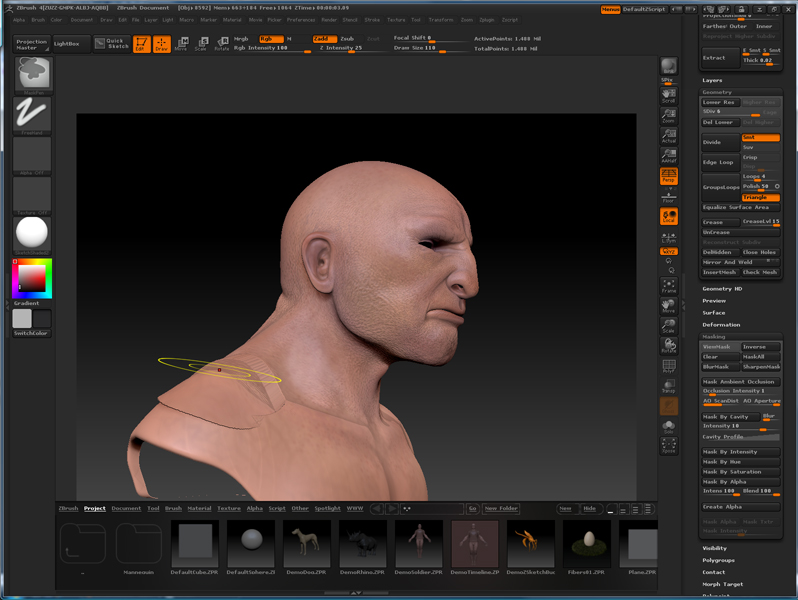
Task: Toggle Local symmetry button
Action: point(669,215)
